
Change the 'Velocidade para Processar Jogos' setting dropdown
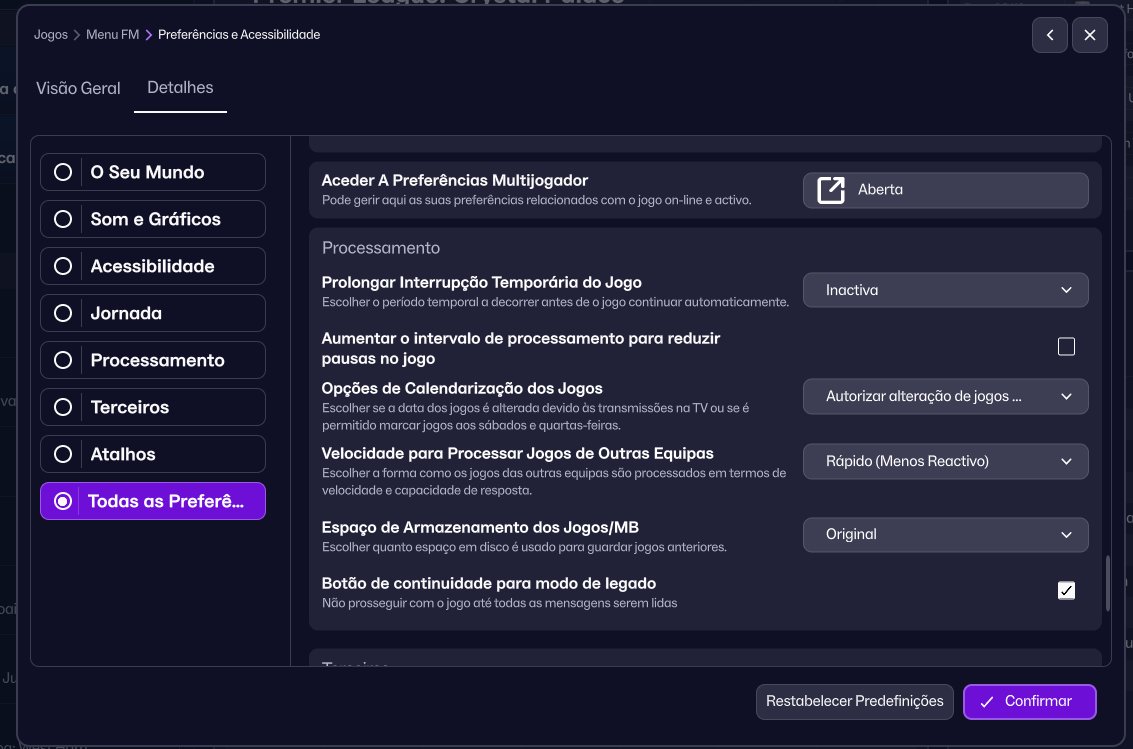(945, 461)
